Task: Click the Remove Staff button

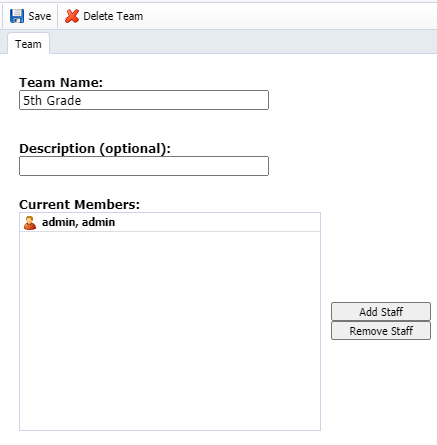Action: point(381,331)
